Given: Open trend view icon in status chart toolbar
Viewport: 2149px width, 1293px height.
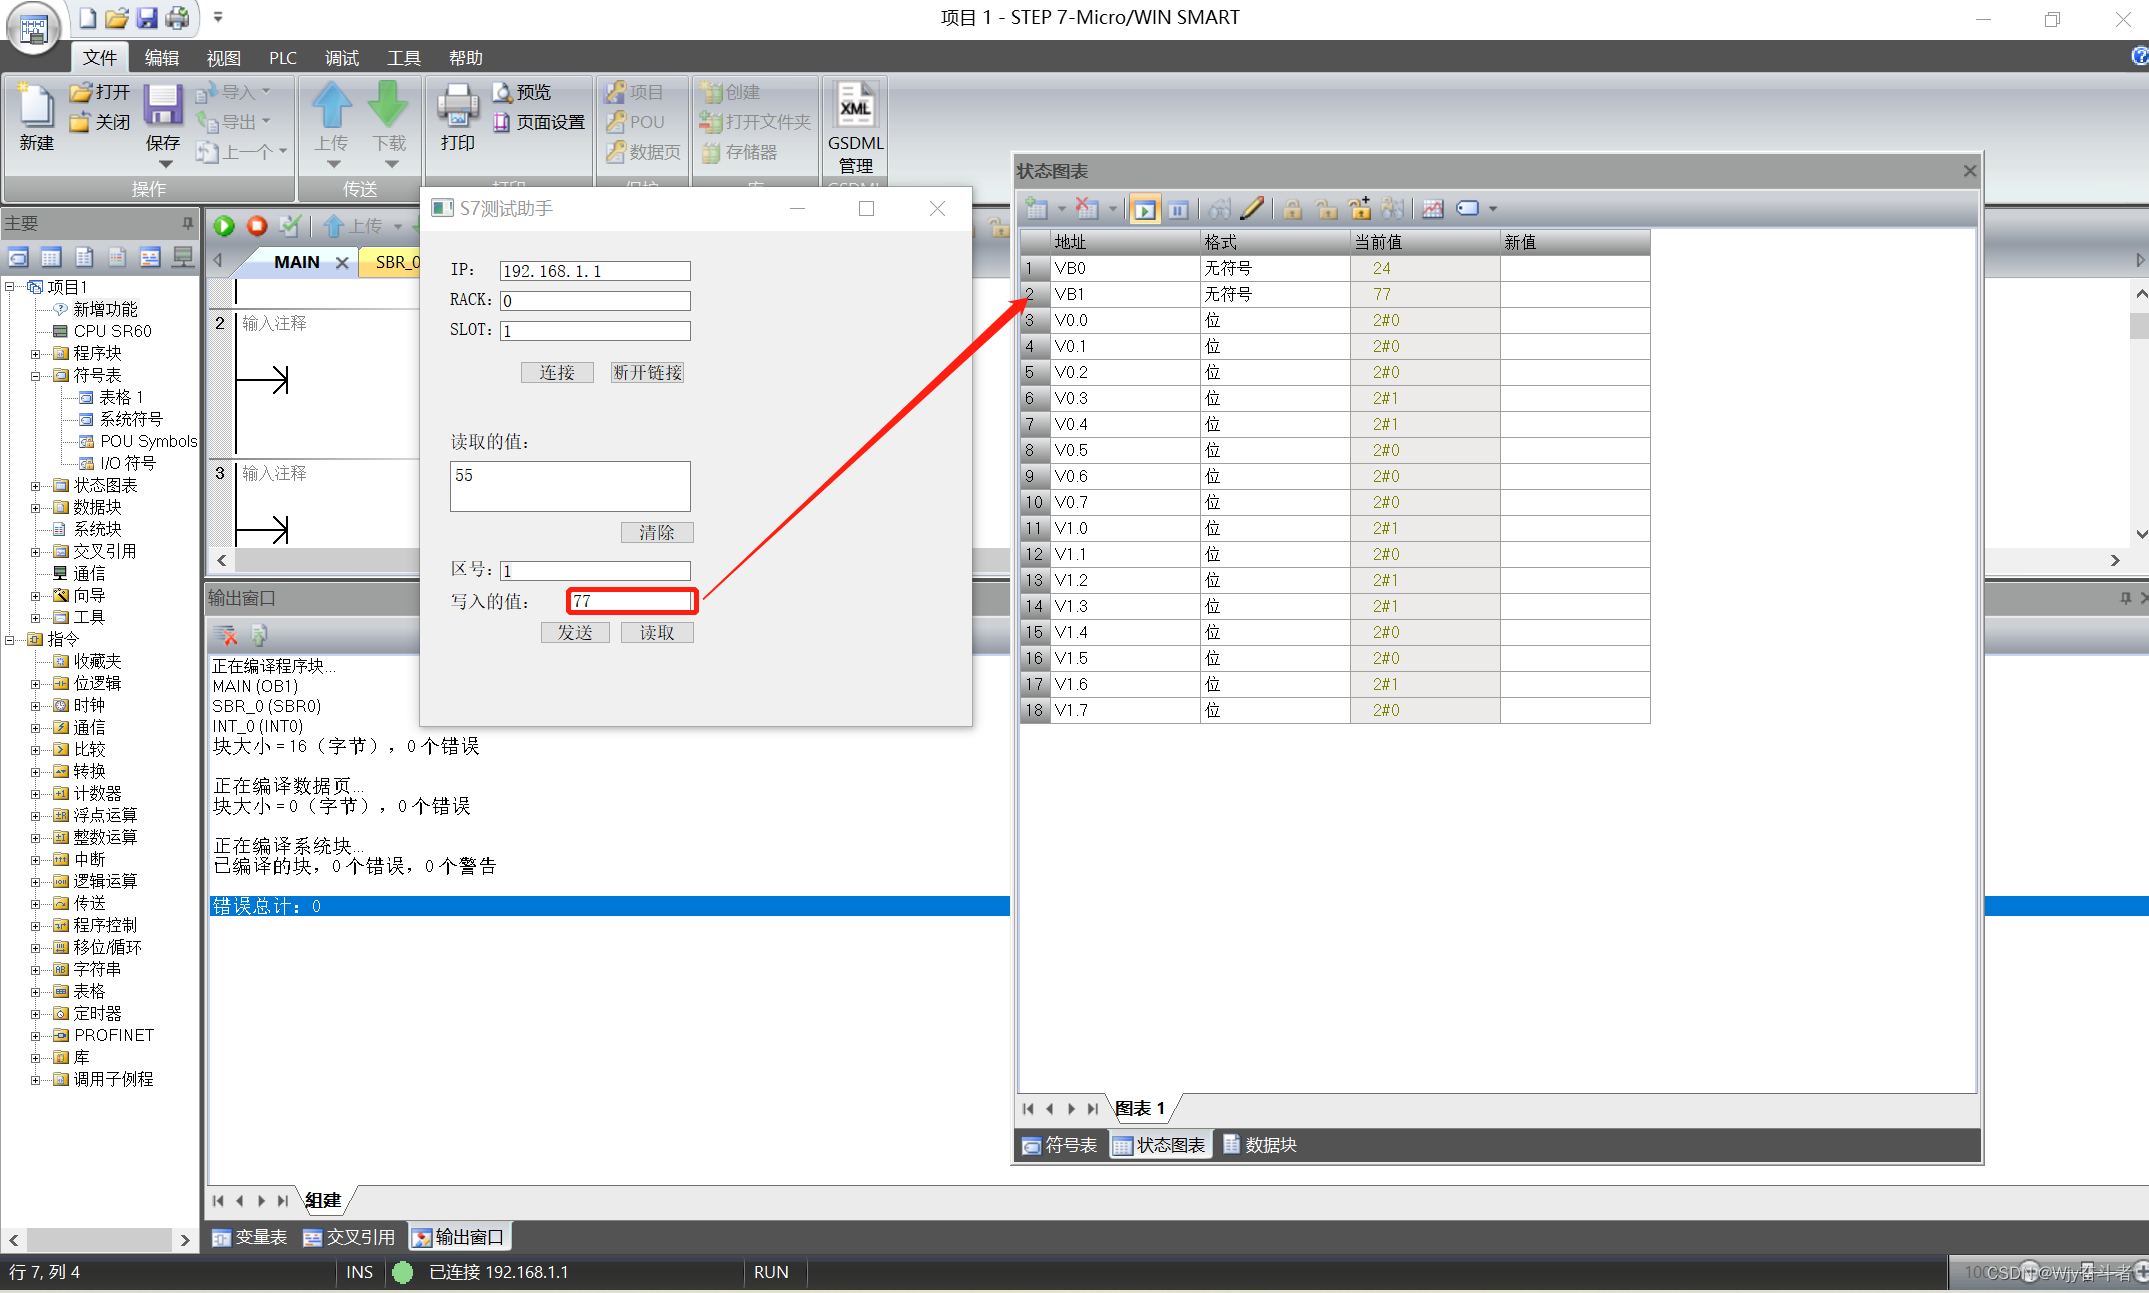Looking at the screenshot, I should [1433, 209].
